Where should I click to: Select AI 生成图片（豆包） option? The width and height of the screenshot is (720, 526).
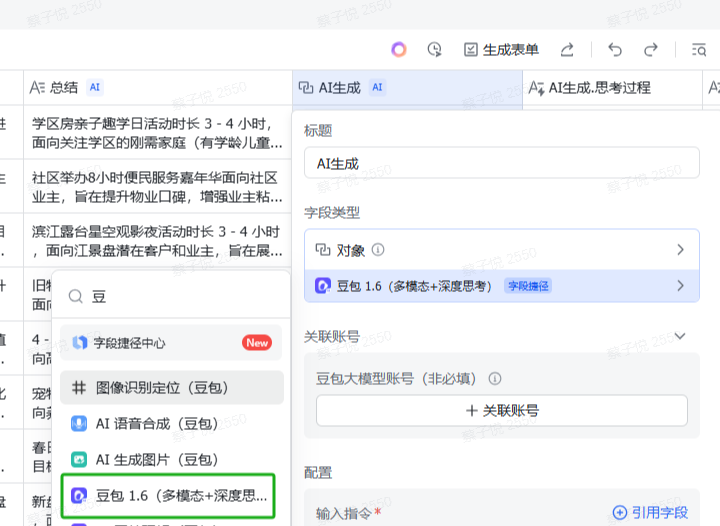click(x=172, y=459)
